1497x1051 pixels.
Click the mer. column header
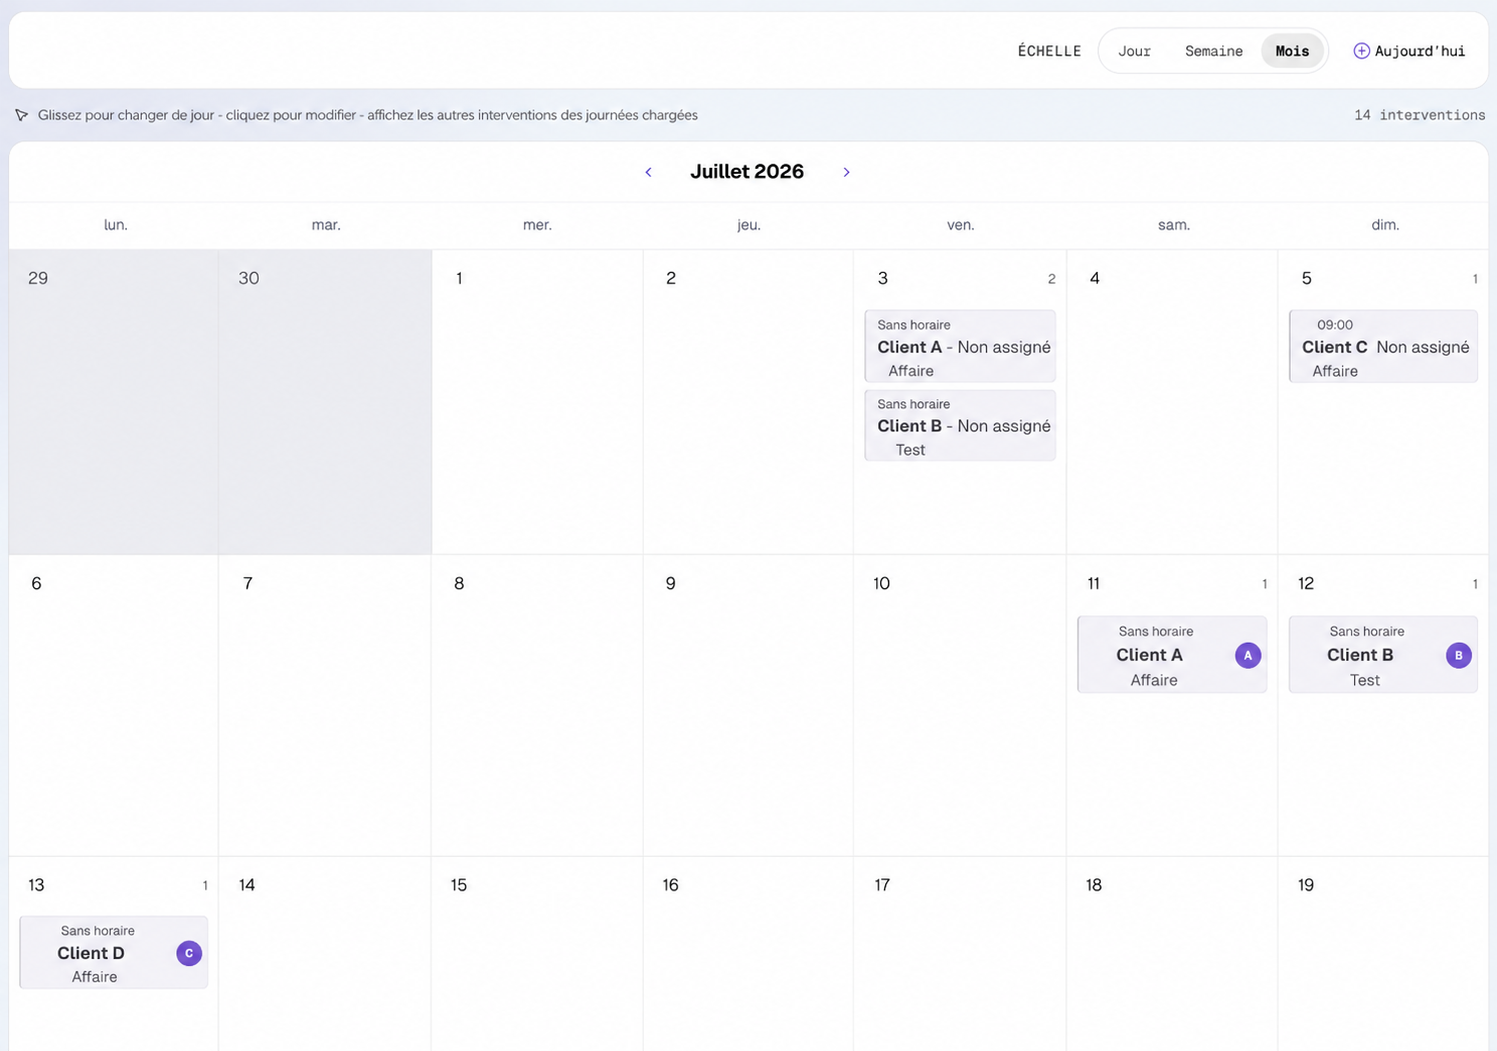(537, 225)
